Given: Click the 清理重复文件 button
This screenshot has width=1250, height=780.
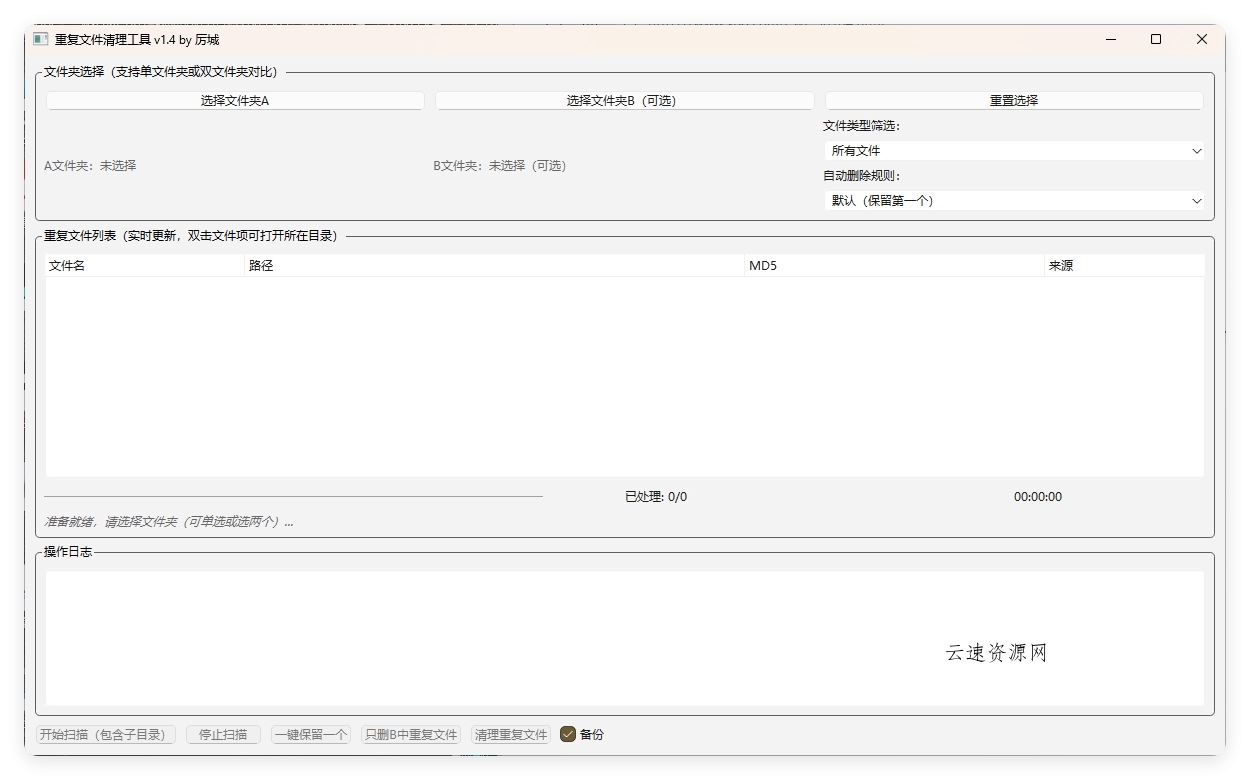Looking at the screenshot, I should click(510, 733).
